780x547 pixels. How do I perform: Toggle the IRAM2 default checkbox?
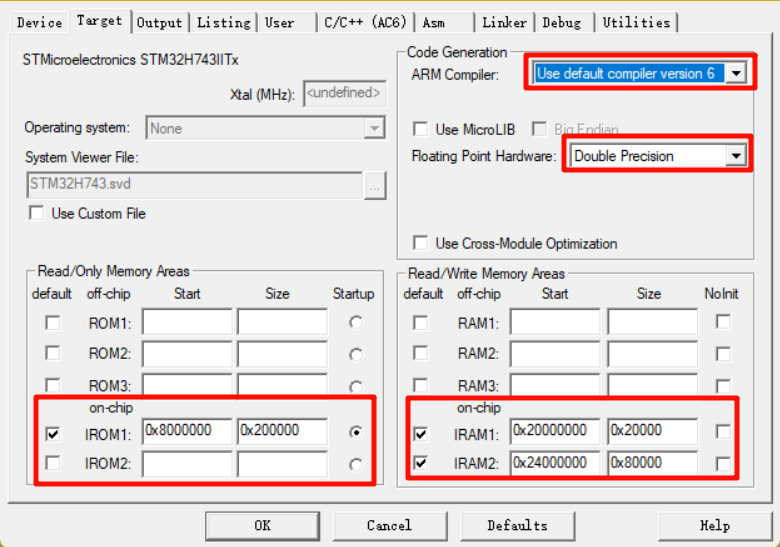click(421, 463)
